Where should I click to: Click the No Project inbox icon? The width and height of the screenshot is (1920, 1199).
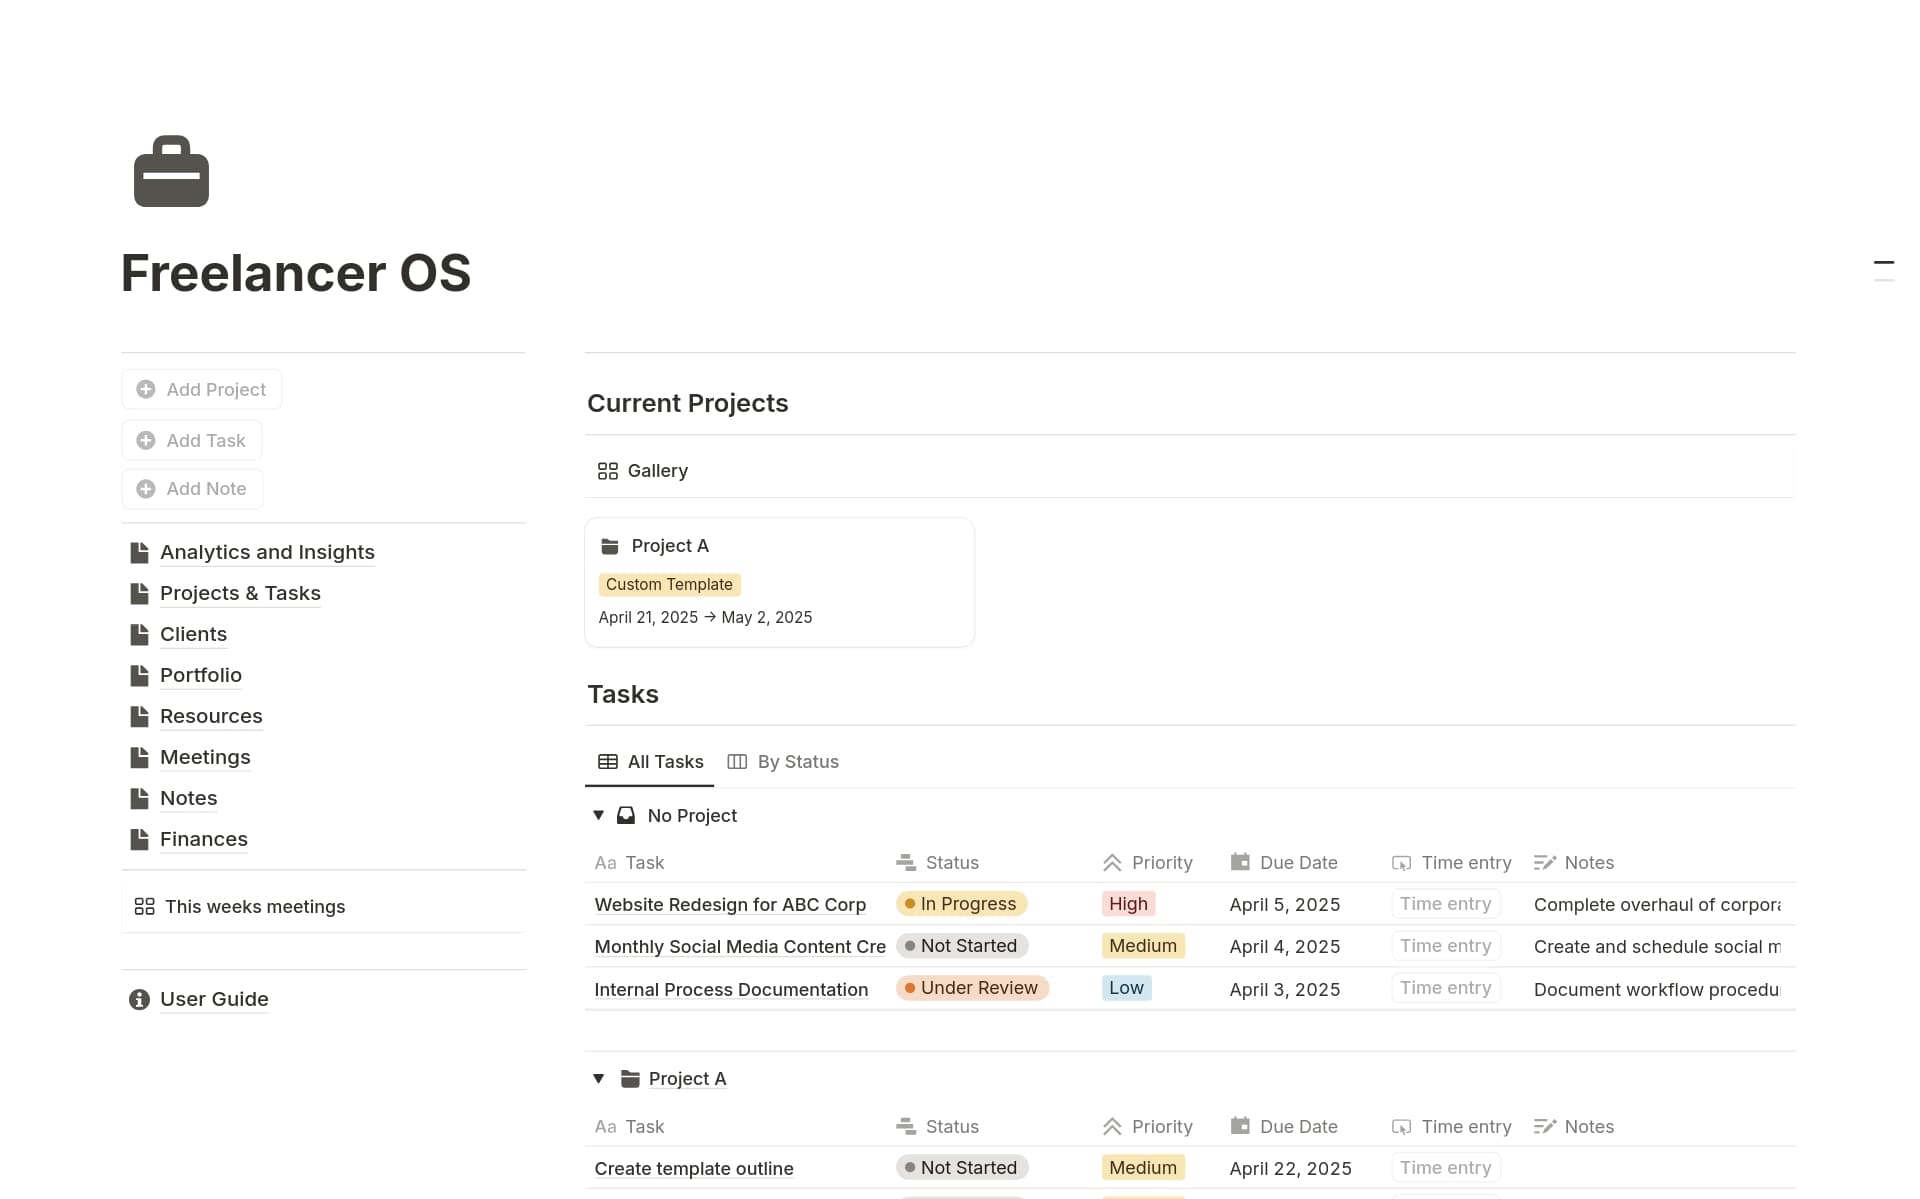[x=626, y=815]
